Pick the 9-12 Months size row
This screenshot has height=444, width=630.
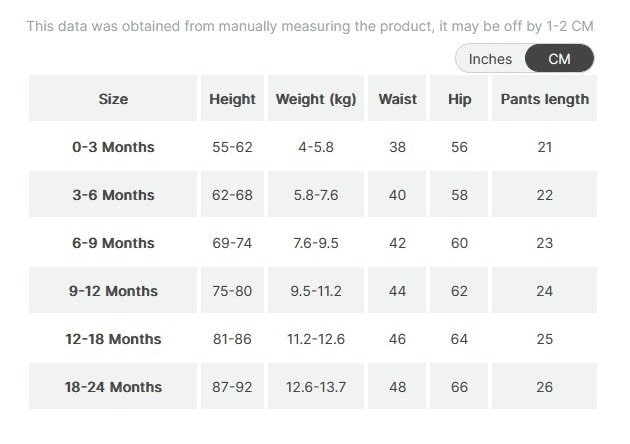coord(113,291)
